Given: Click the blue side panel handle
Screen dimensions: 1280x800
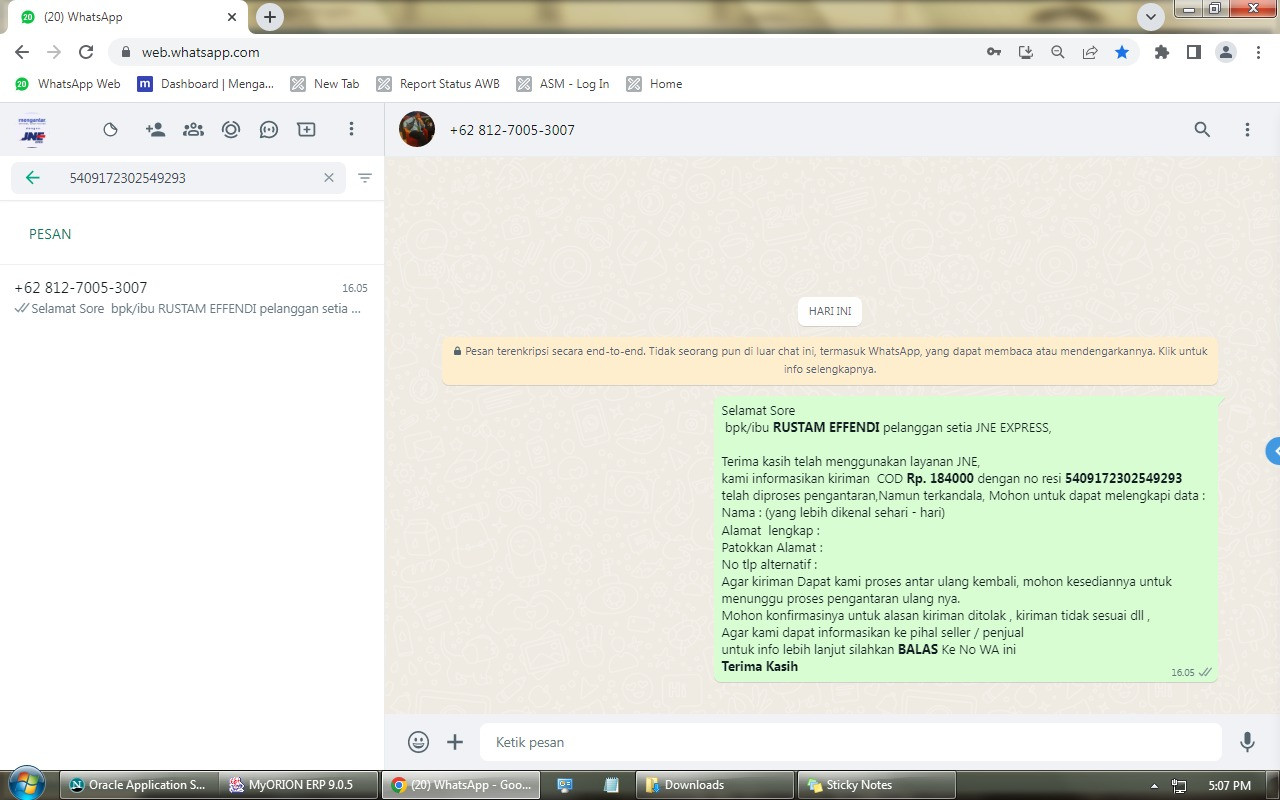Looking at the screenshot, I should click(1273, 451).
